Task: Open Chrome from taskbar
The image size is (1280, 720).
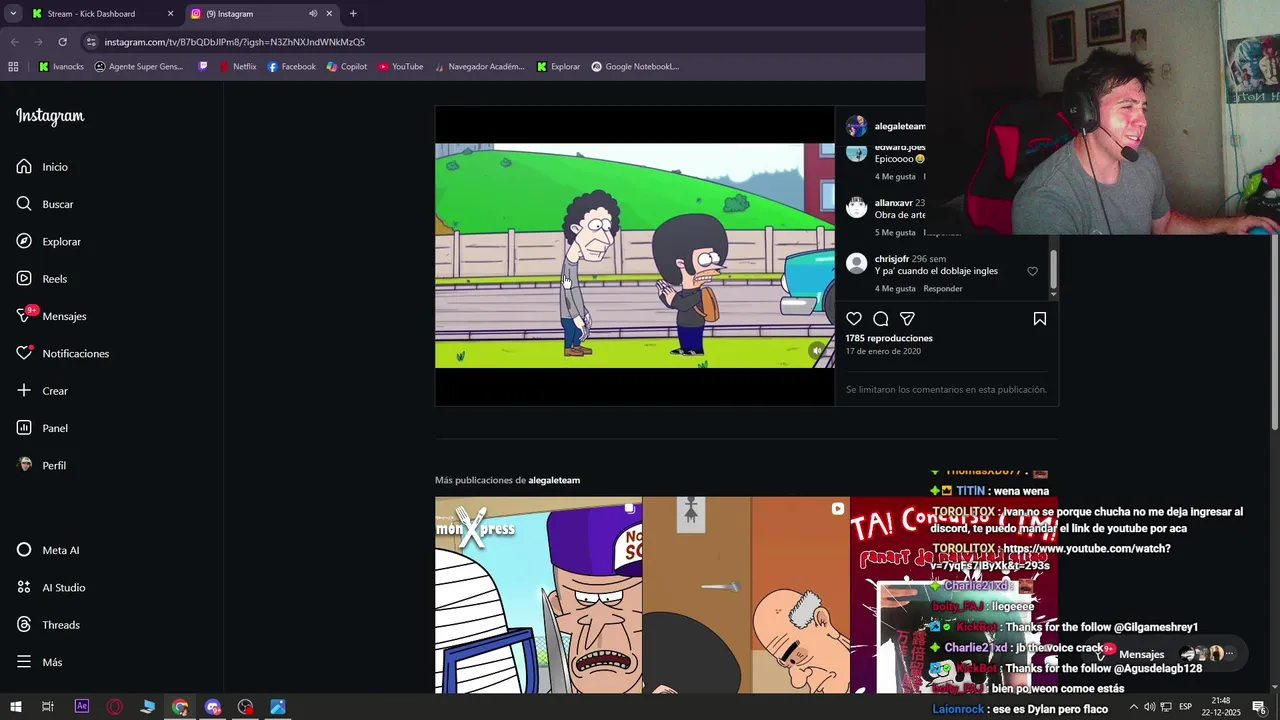Action: [x=180, y=707]
